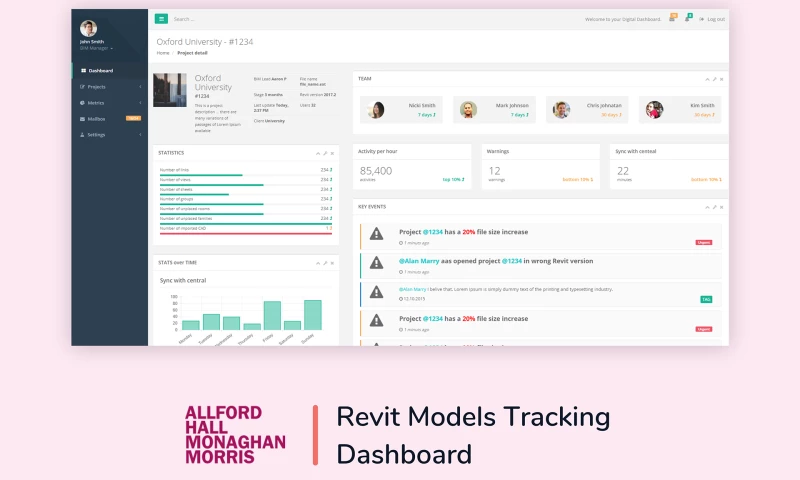Close the STATISTICS panel
Viewport: 800px width, 480px height.
332,154
